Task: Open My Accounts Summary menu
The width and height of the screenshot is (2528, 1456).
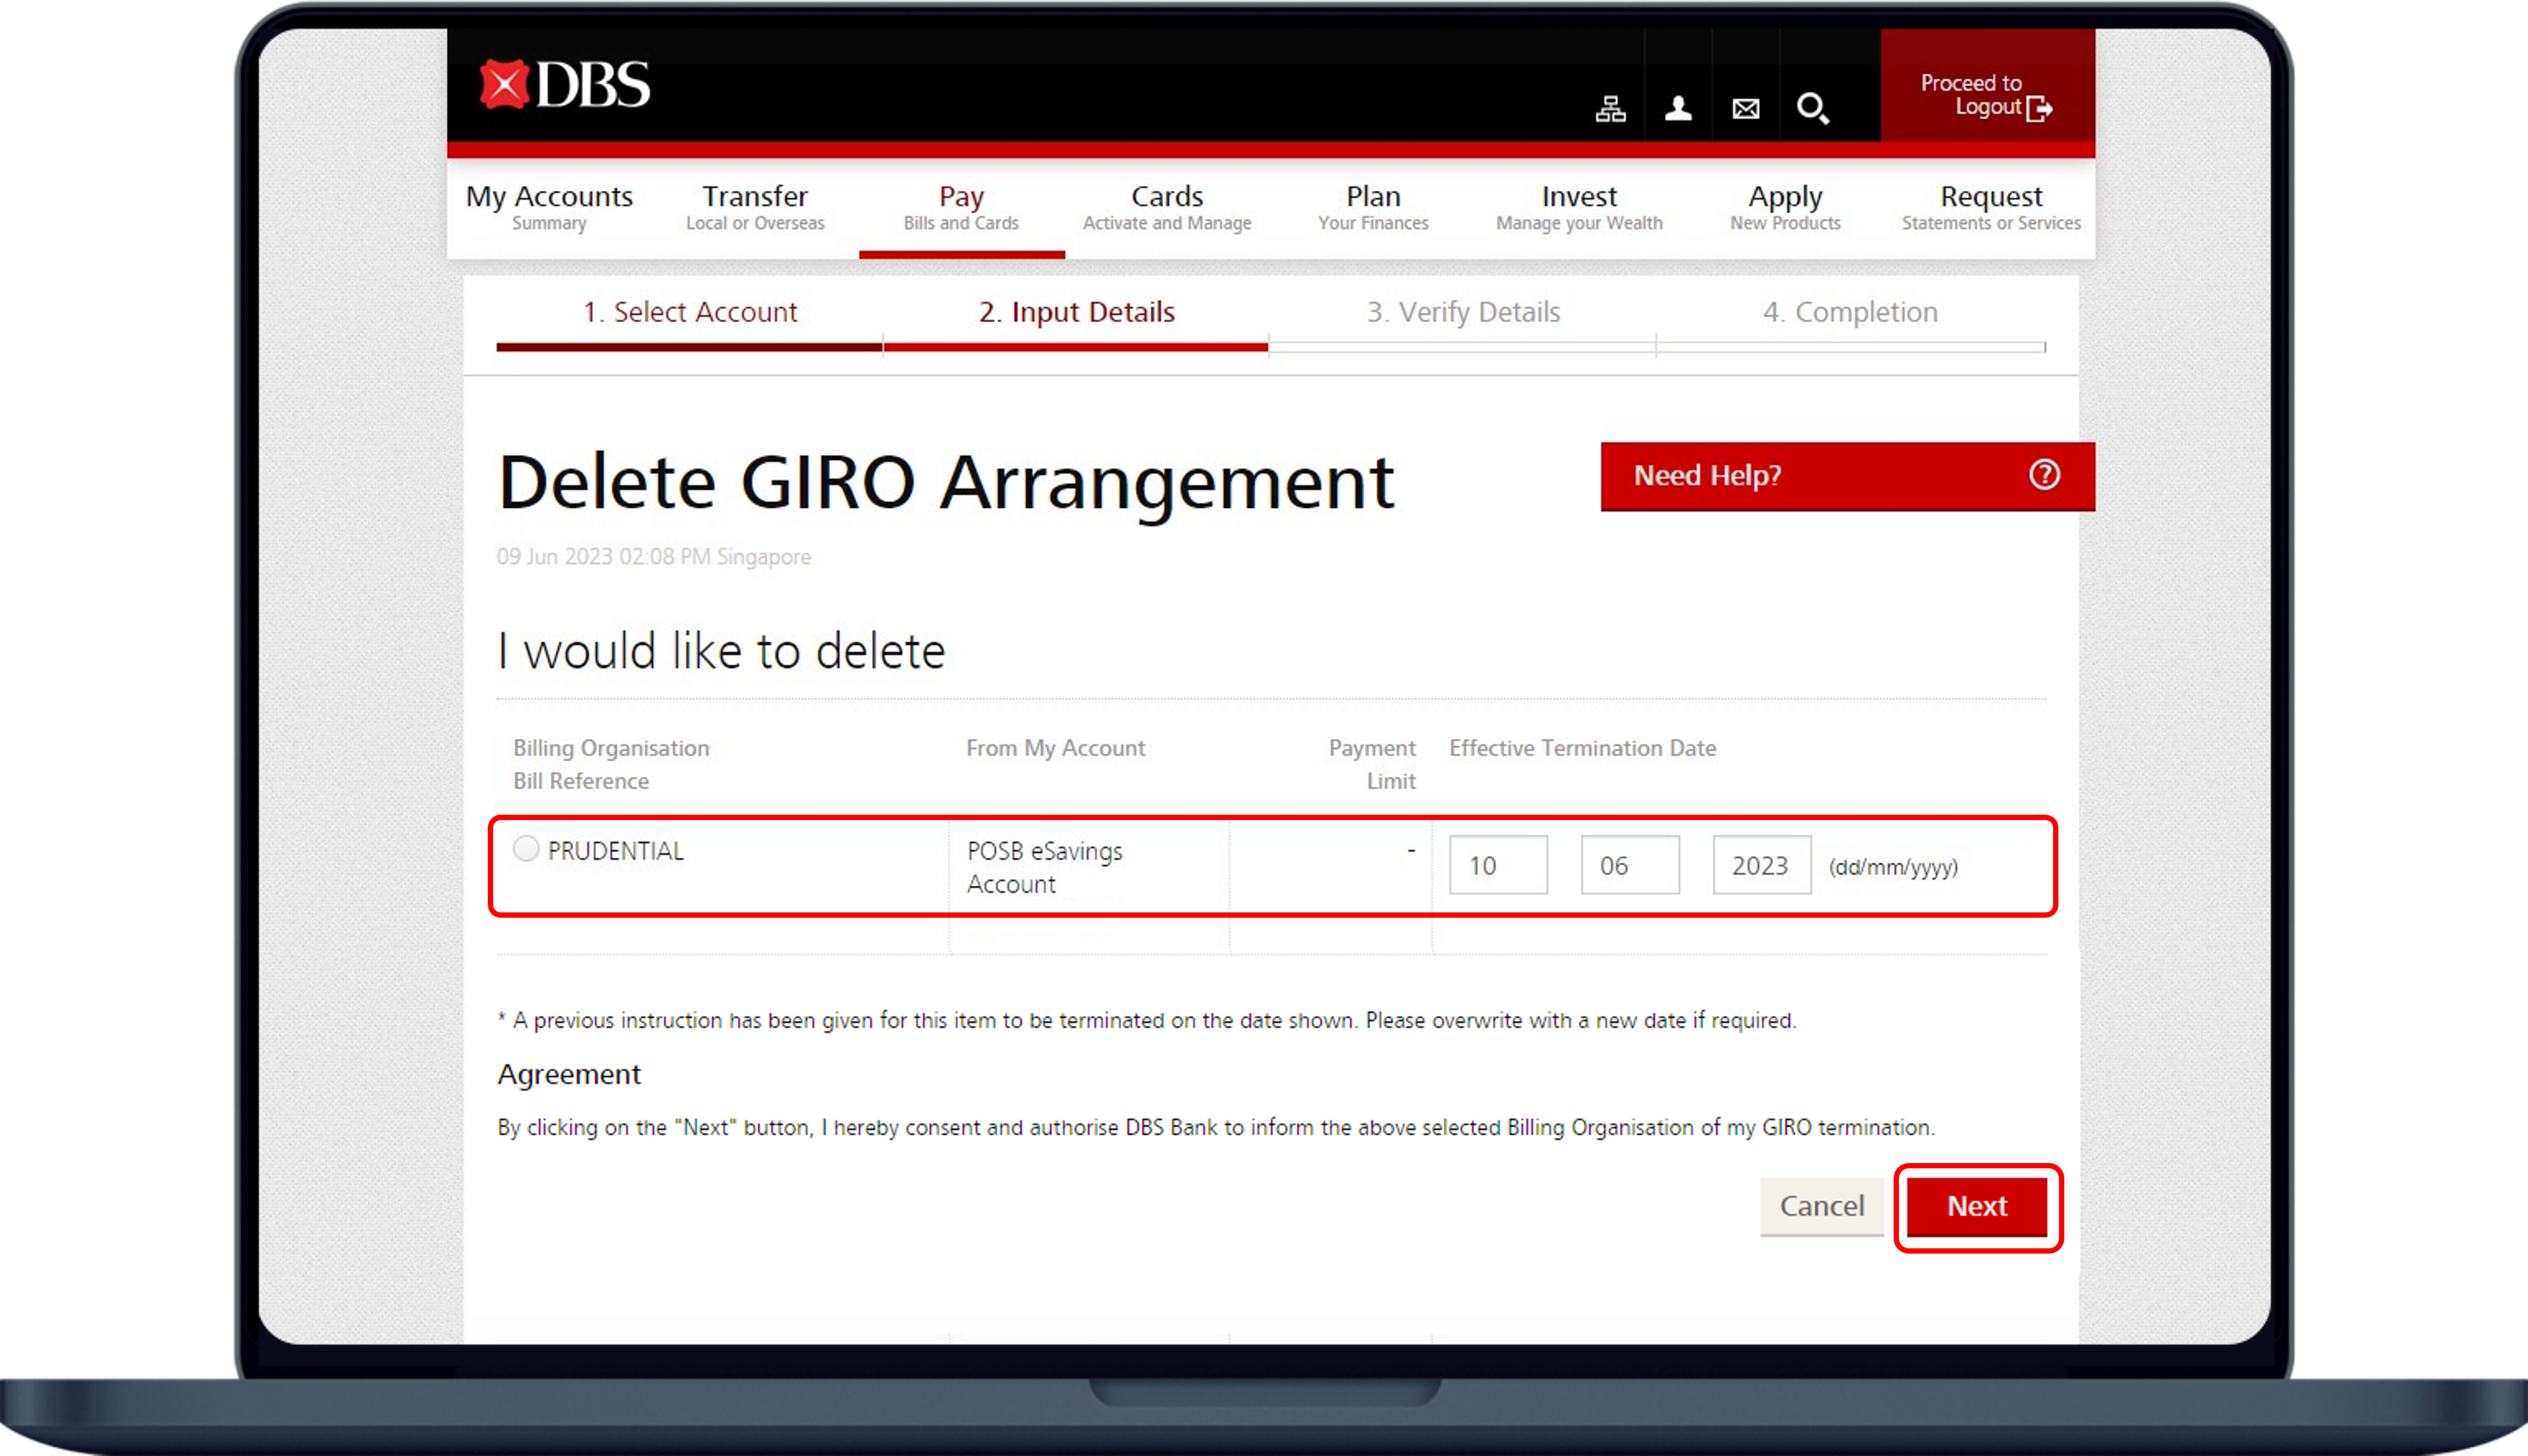Action: click(x=549, y=208)
